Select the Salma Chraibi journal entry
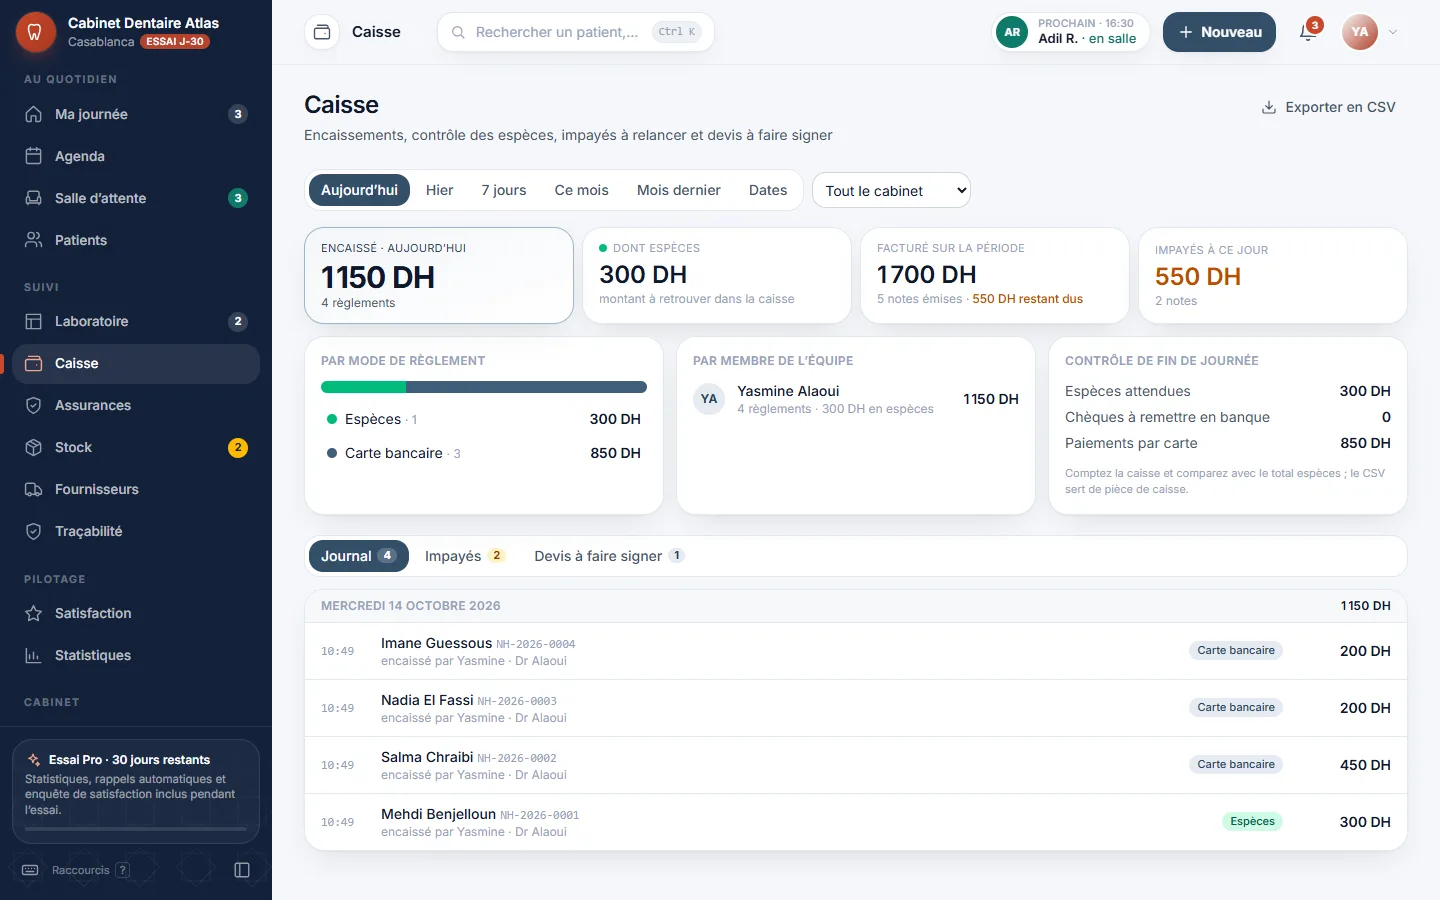This screenshot has width=1440, height=900. [856, 765]
